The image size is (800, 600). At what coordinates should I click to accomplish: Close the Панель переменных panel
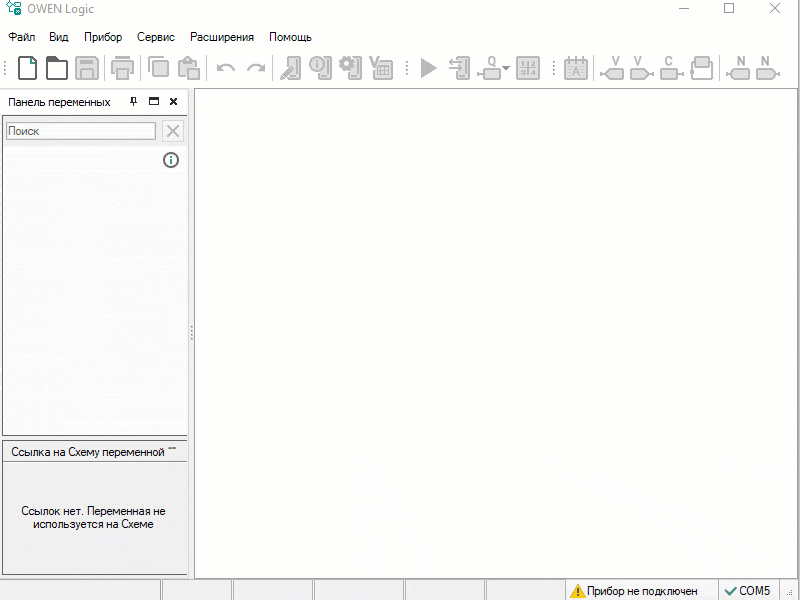point(173,102)
